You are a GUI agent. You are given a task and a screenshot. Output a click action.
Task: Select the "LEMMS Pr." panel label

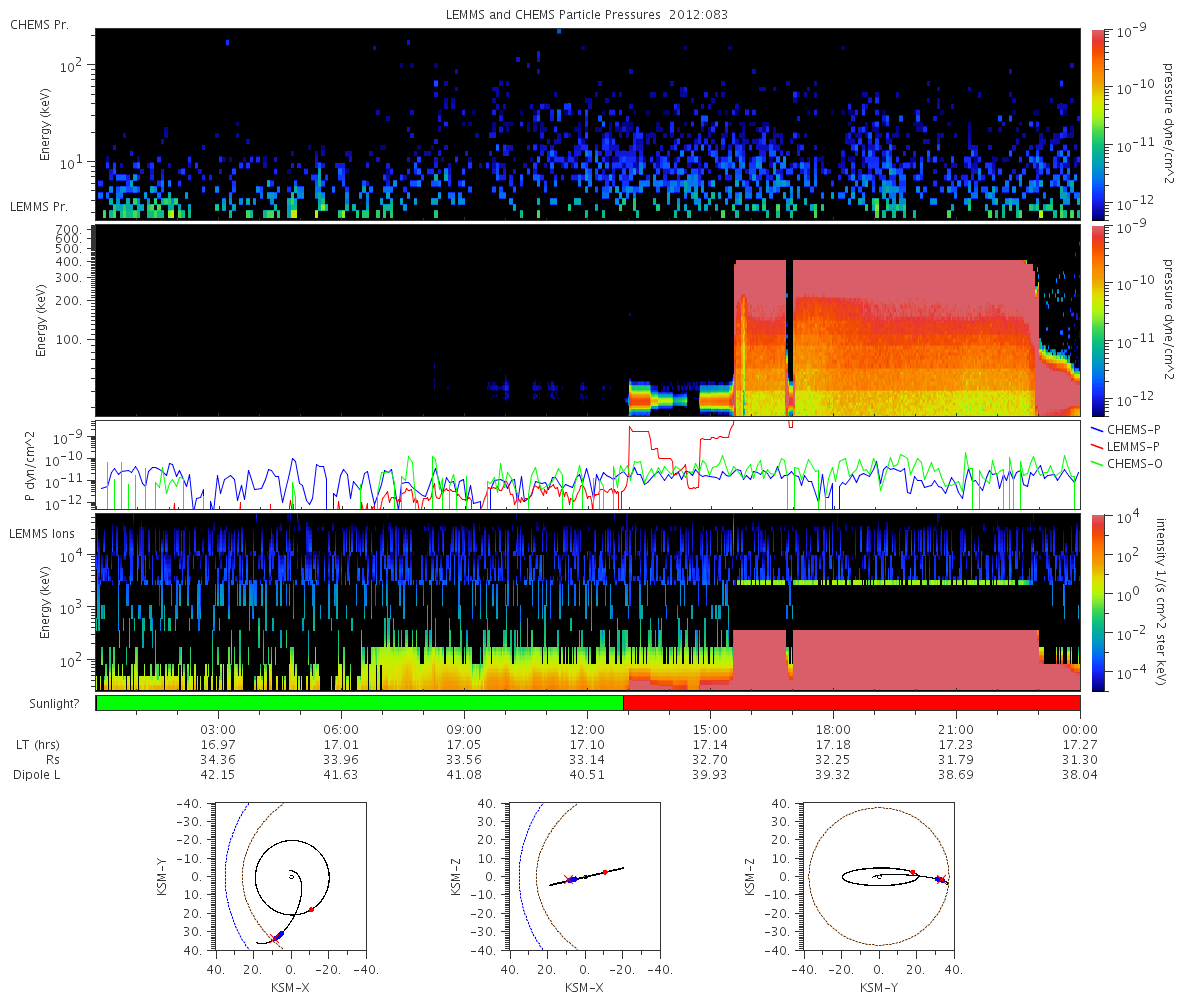pos(39,207)
